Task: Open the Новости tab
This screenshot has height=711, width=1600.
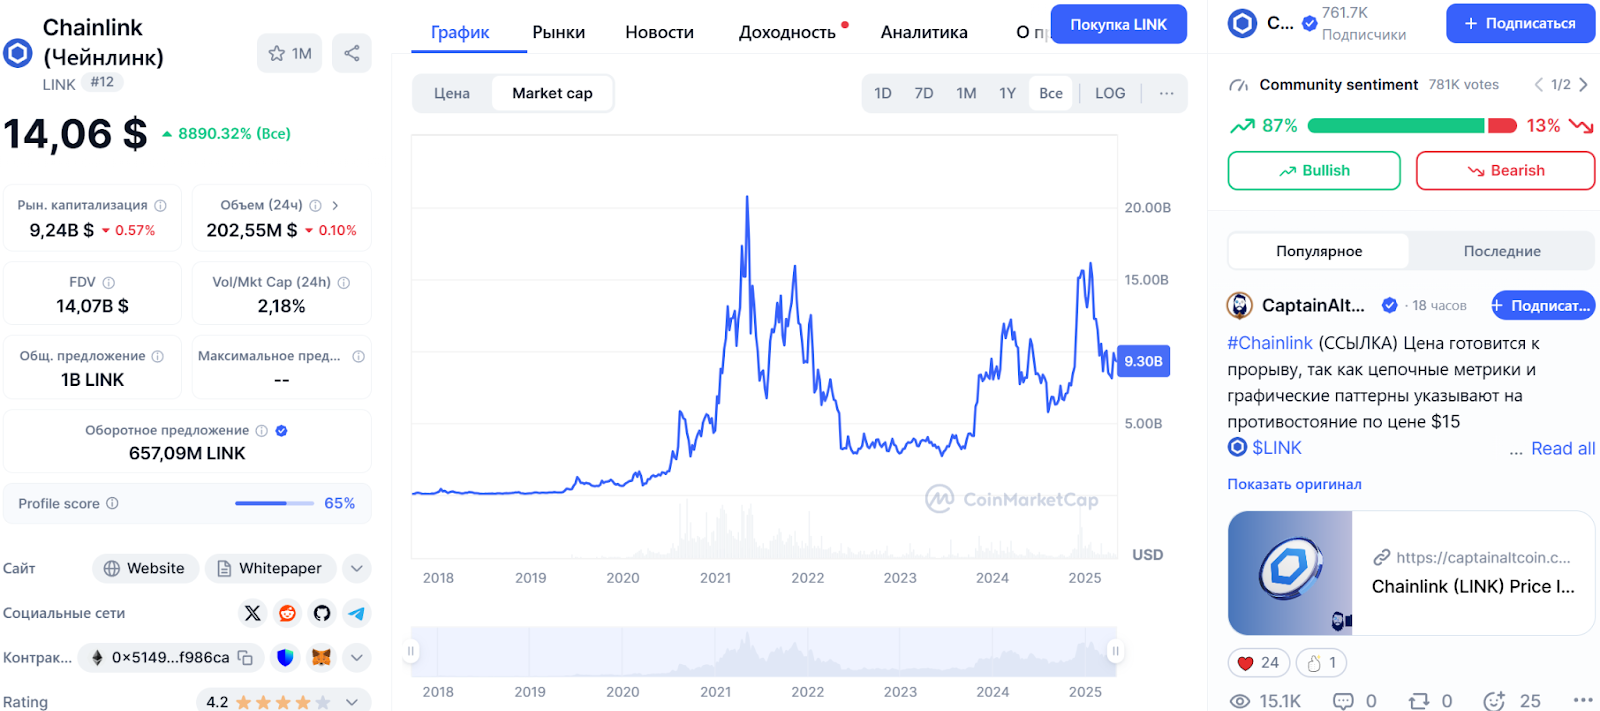Action: coord(660,32)
